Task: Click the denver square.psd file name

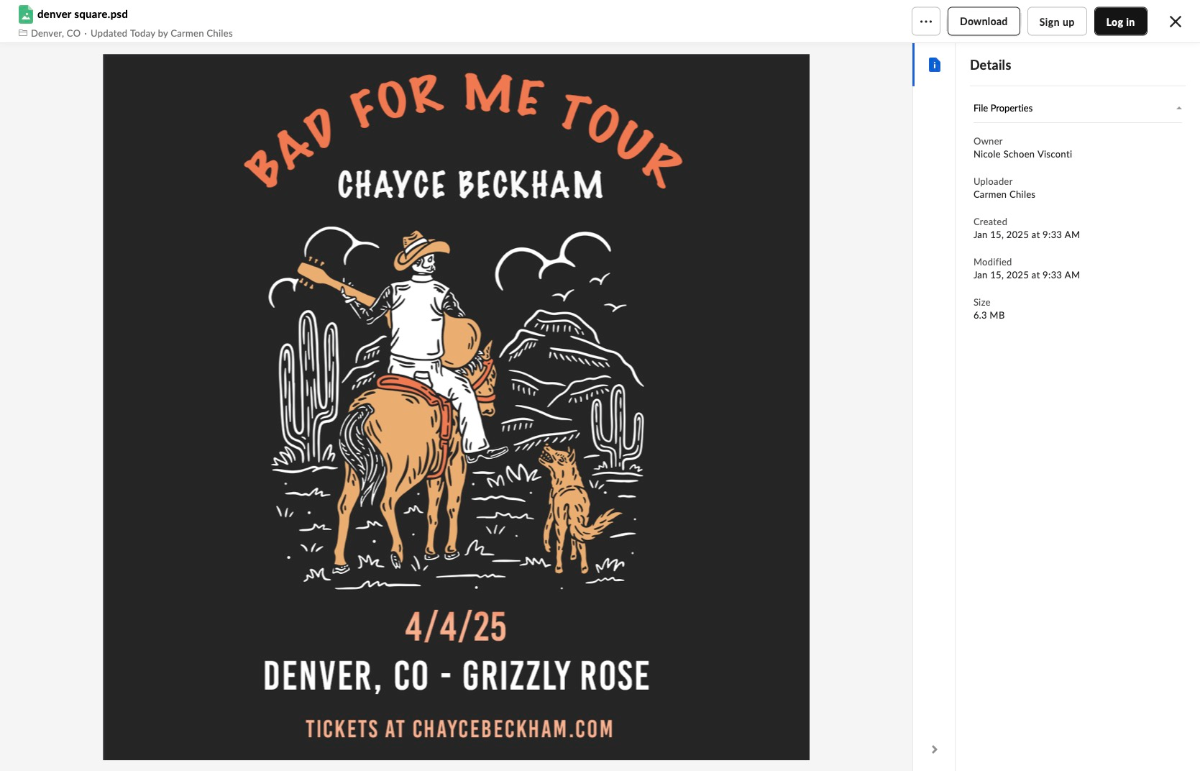Action: (82, 14)
